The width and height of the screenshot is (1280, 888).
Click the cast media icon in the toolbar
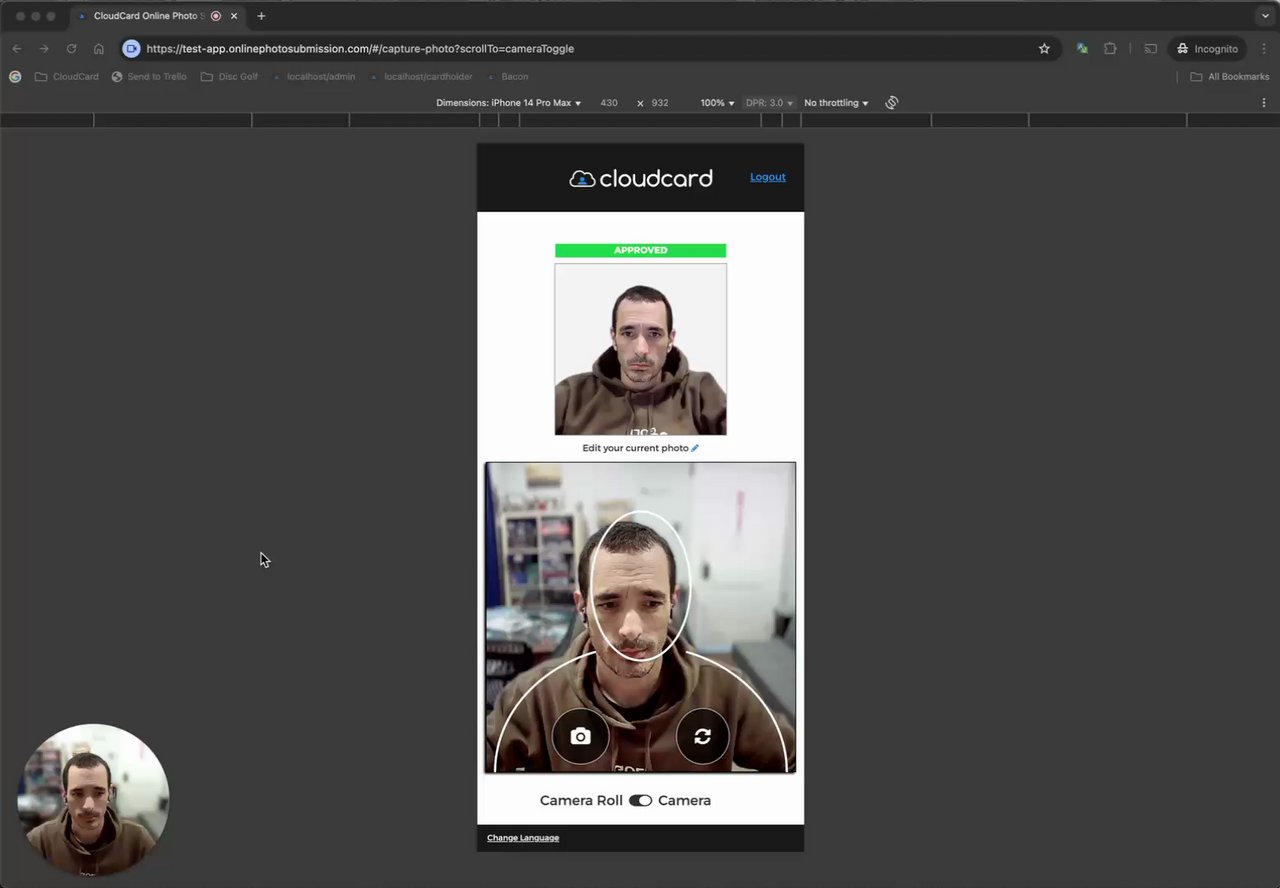tap(1150, 48)
